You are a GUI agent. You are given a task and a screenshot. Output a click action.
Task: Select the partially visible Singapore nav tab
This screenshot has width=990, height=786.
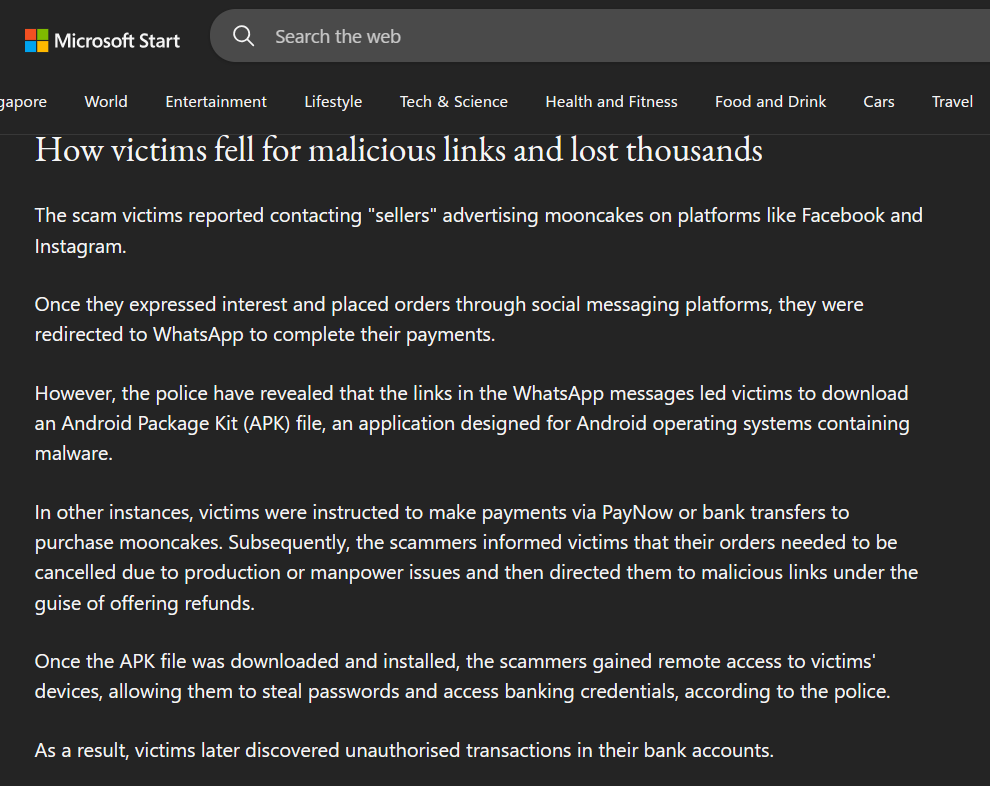click(x=22, y=101)
